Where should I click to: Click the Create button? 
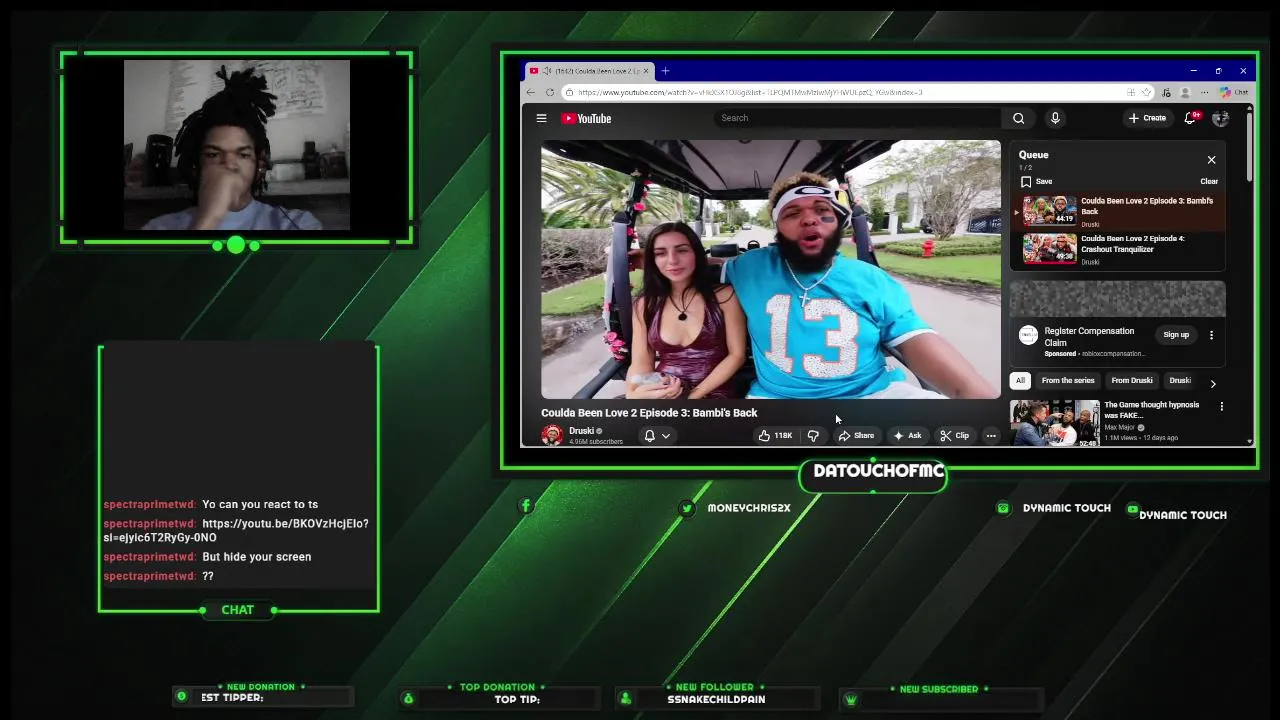[1147, 118]
